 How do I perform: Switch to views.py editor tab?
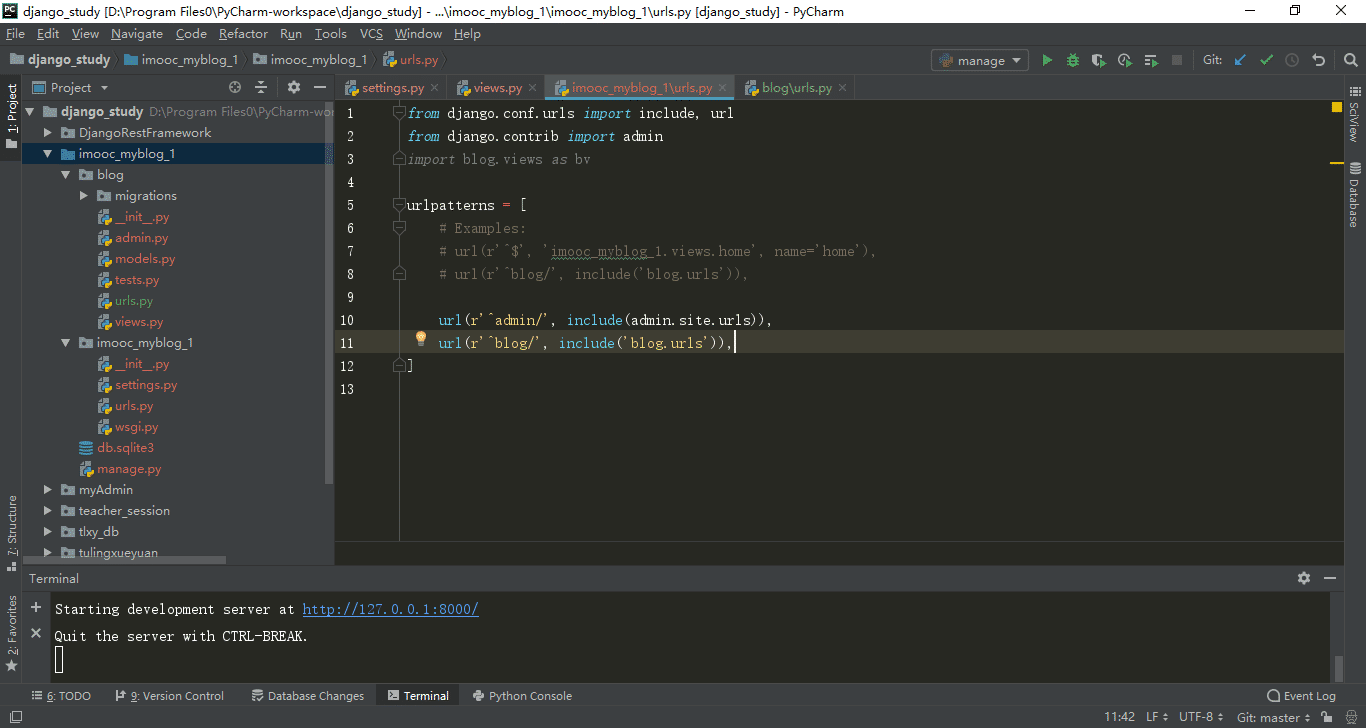pos(497,88)
